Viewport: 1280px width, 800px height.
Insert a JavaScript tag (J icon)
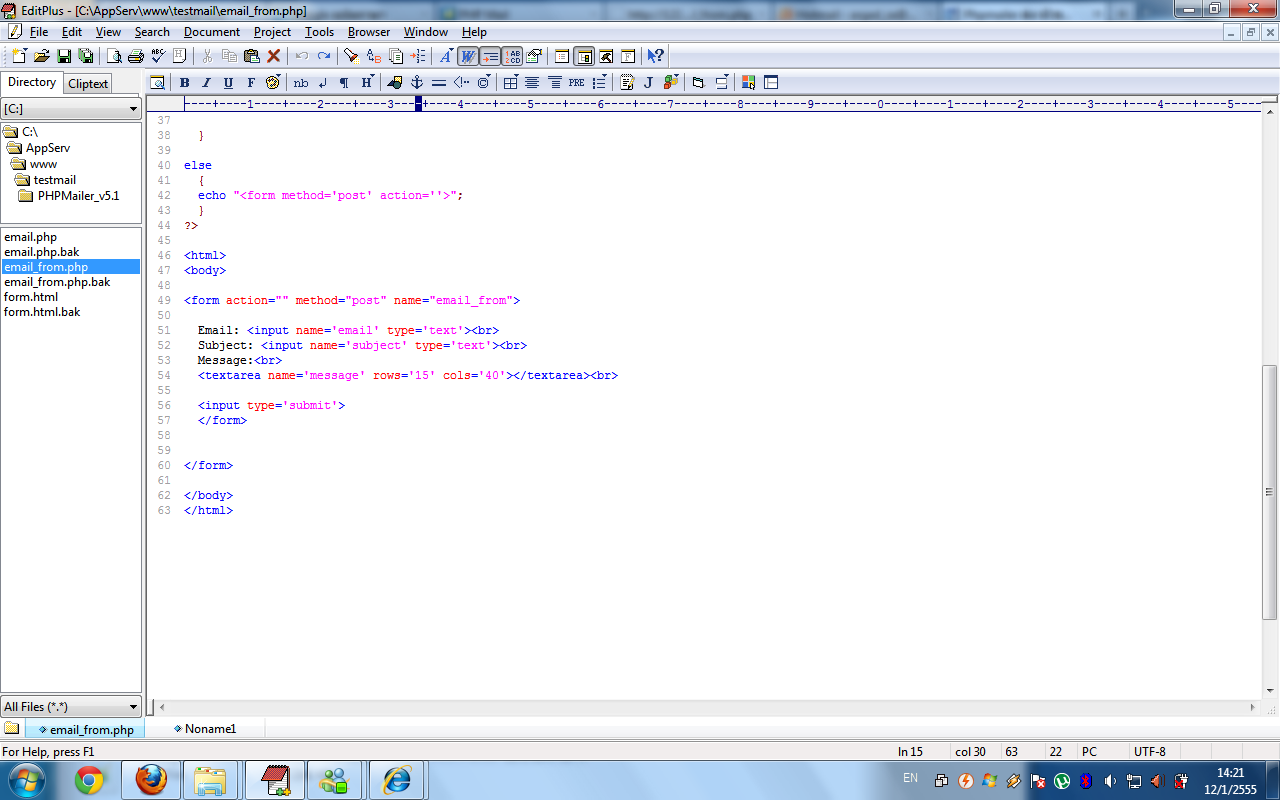(x=649, y=83)
